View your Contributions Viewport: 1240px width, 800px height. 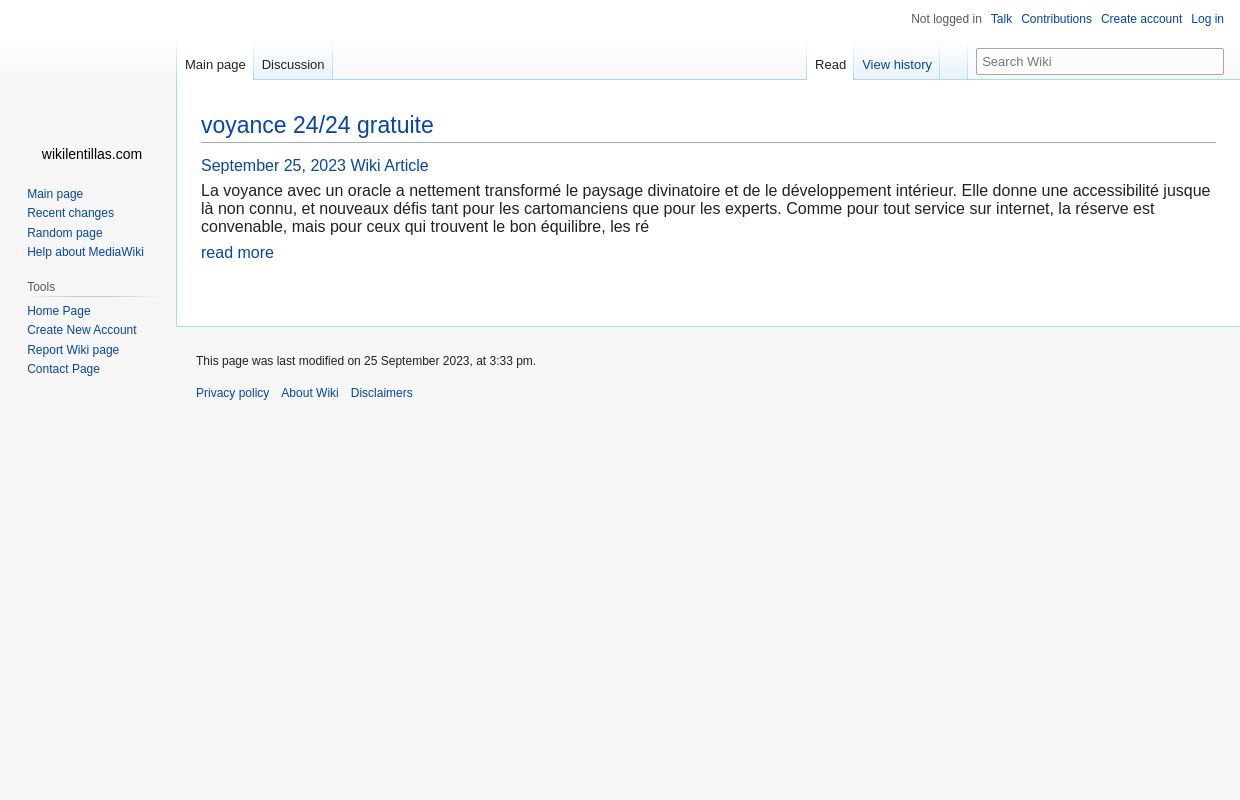1056,19
